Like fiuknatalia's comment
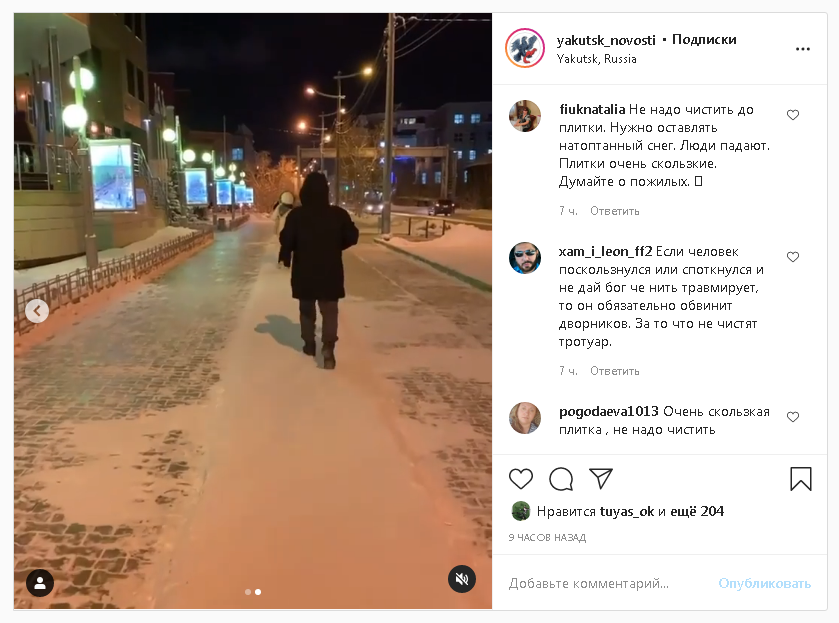Viewport: 839px width, 623px height. [x=793, y=115]
